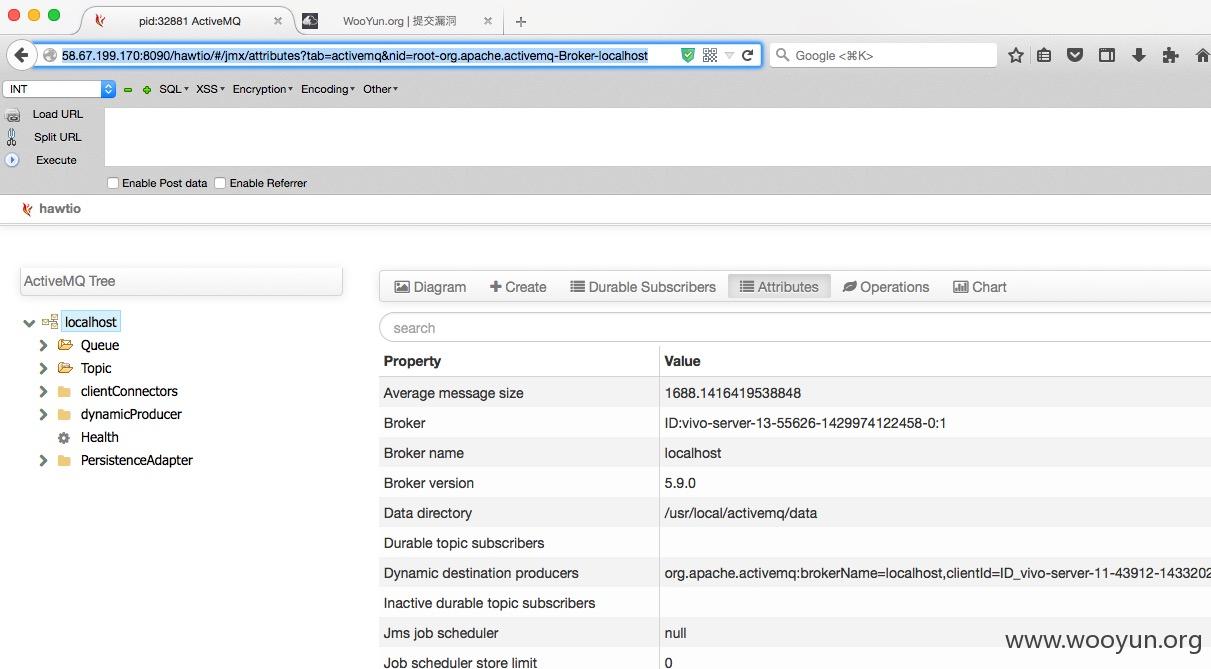Click the Load URL icon
Image resolution: width=1211 pixels, height=669 pixels.
(13, 115)
